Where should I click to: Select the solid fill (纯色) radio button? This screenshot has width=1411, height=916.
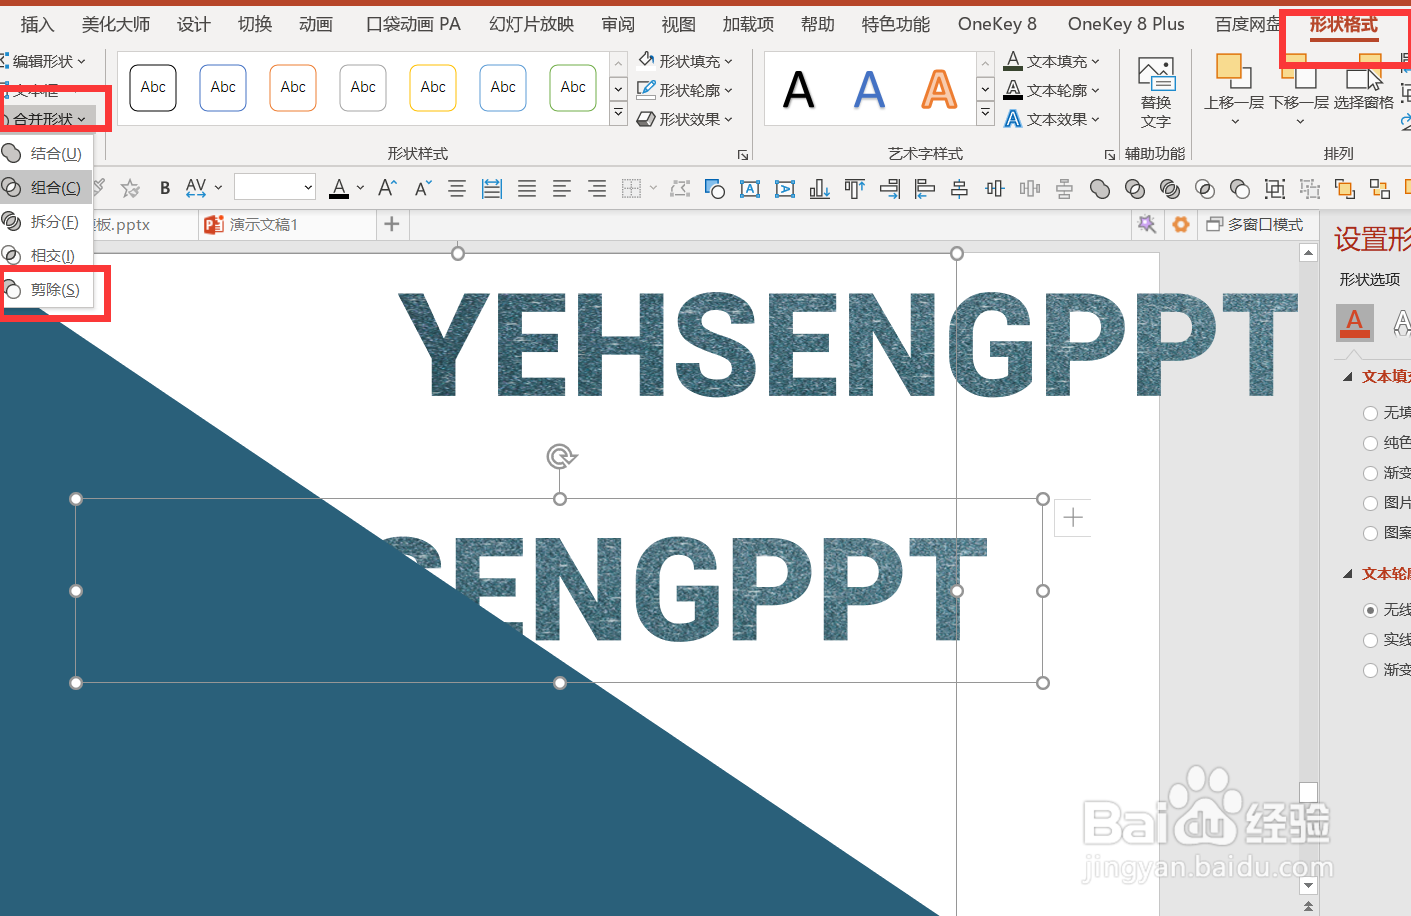[1371, 443]
